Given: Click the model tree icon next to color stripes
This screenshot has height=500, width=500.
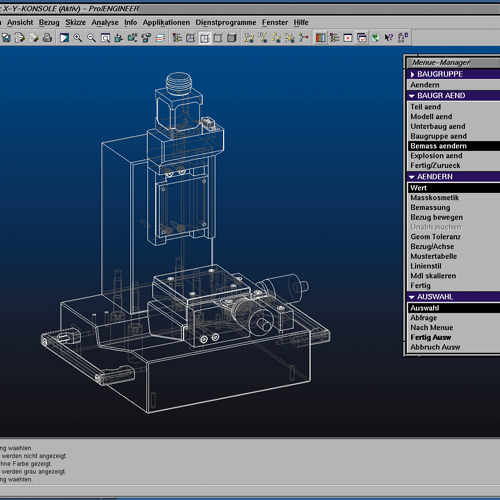Looking at the screenshot, I should [x=334, y=38].
